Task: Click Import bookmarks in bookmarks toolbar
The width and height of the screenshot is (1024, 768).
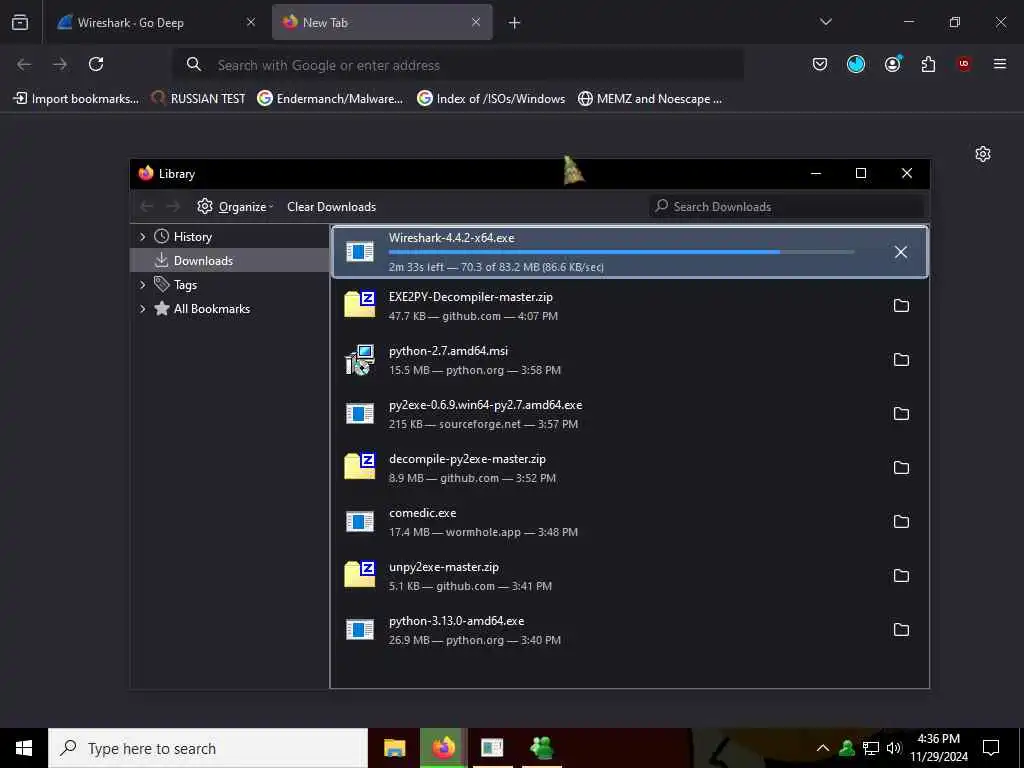Action: pyautogui.click(x=76, y=99)
